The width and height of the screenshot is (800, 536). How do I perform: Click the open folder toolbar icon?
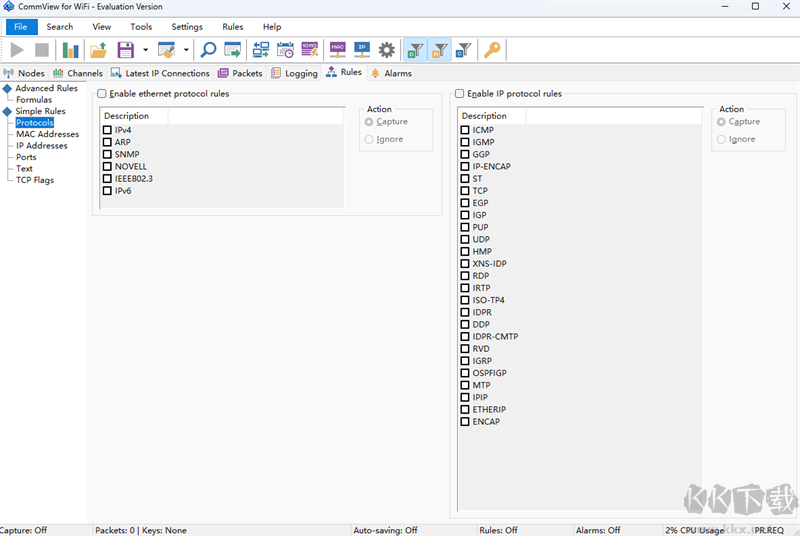pos(98,49)
